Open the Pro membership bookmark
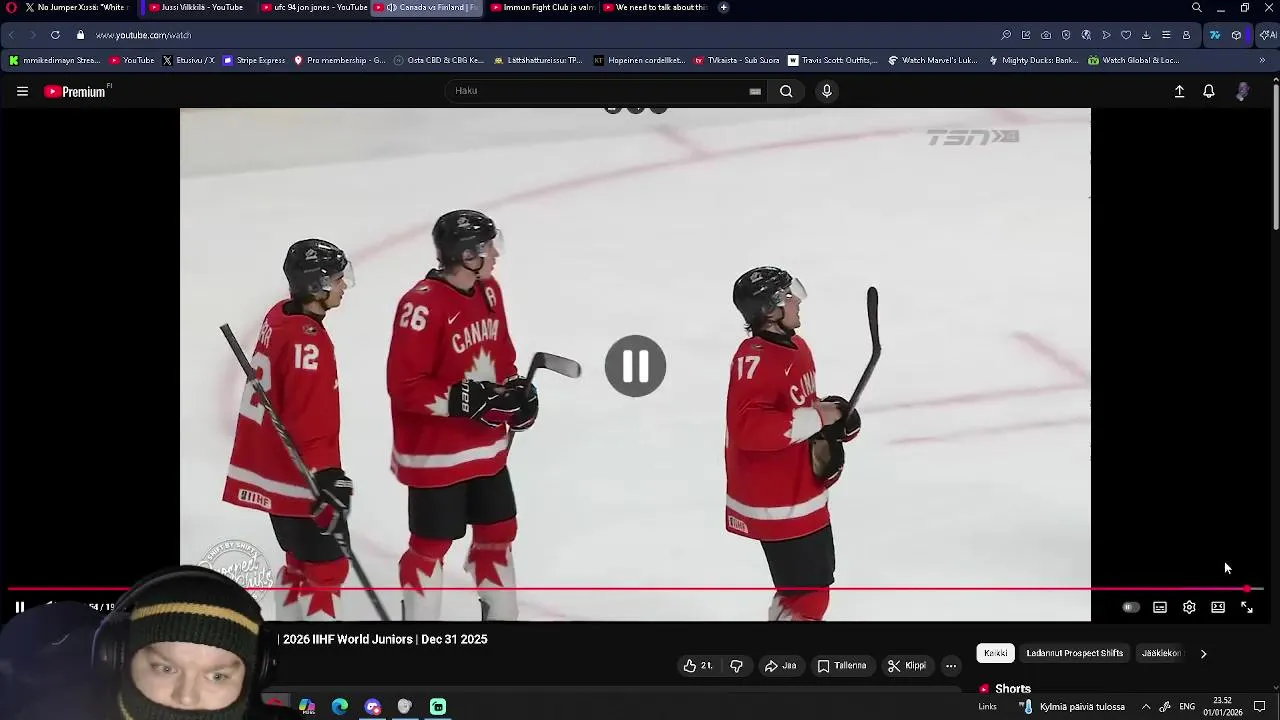Viewport: 1280px width, 720px height. pos(340,60)
